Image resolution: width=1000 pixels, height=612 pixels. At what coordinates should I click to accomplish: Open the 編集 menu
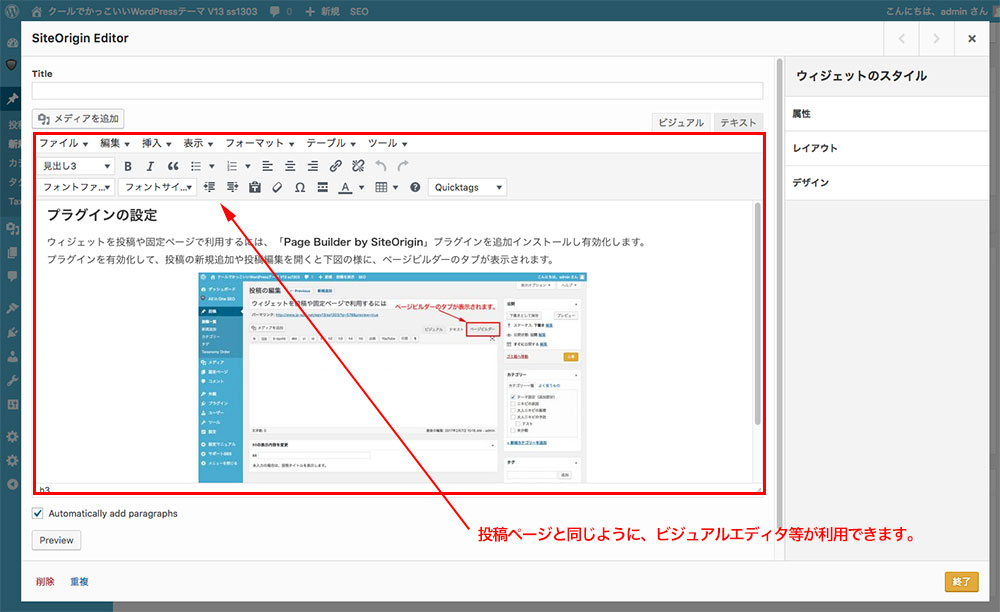tap(115, 143)
